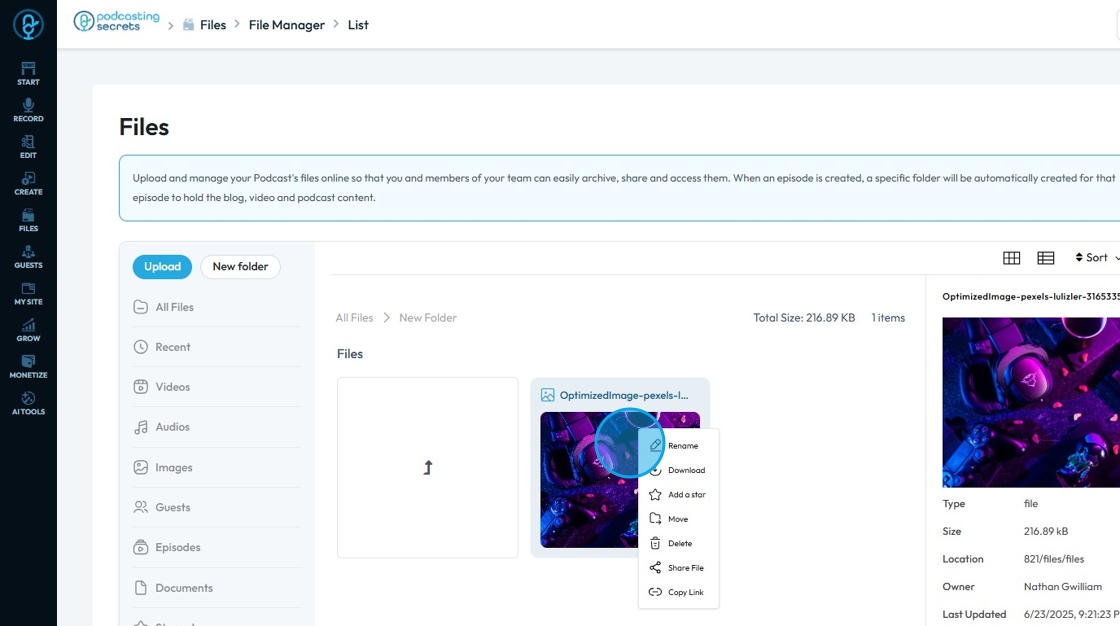The image size is (1120, 626).
Task: Click the round logo atop the sidebar
Action: point(28,24)
